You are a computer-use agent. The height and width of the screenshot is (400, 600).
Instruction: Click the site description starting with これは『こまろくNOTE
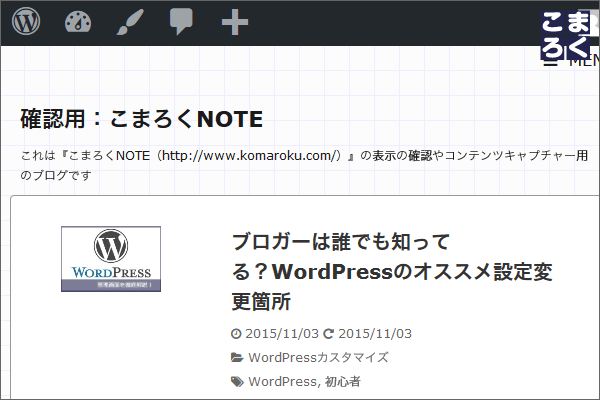coord(304,165)
